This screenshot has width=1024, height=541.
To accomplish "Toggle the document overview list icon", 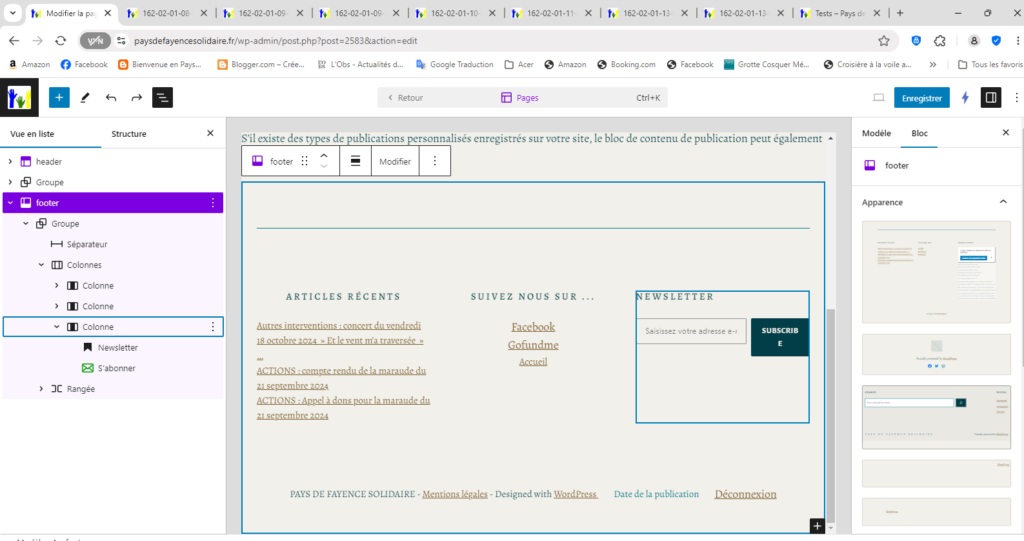I will [162, 98].
